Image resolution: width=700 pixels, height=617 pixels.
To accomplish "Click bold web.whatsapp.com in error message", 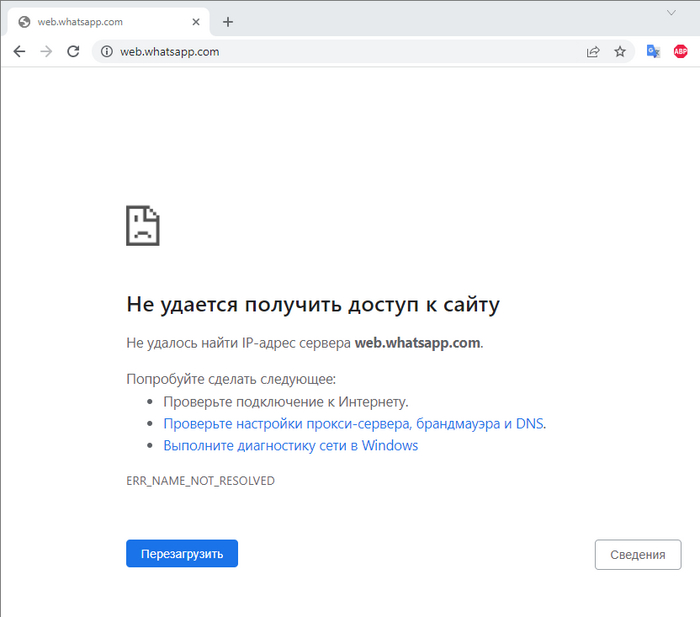I will [x=417, y=343].
